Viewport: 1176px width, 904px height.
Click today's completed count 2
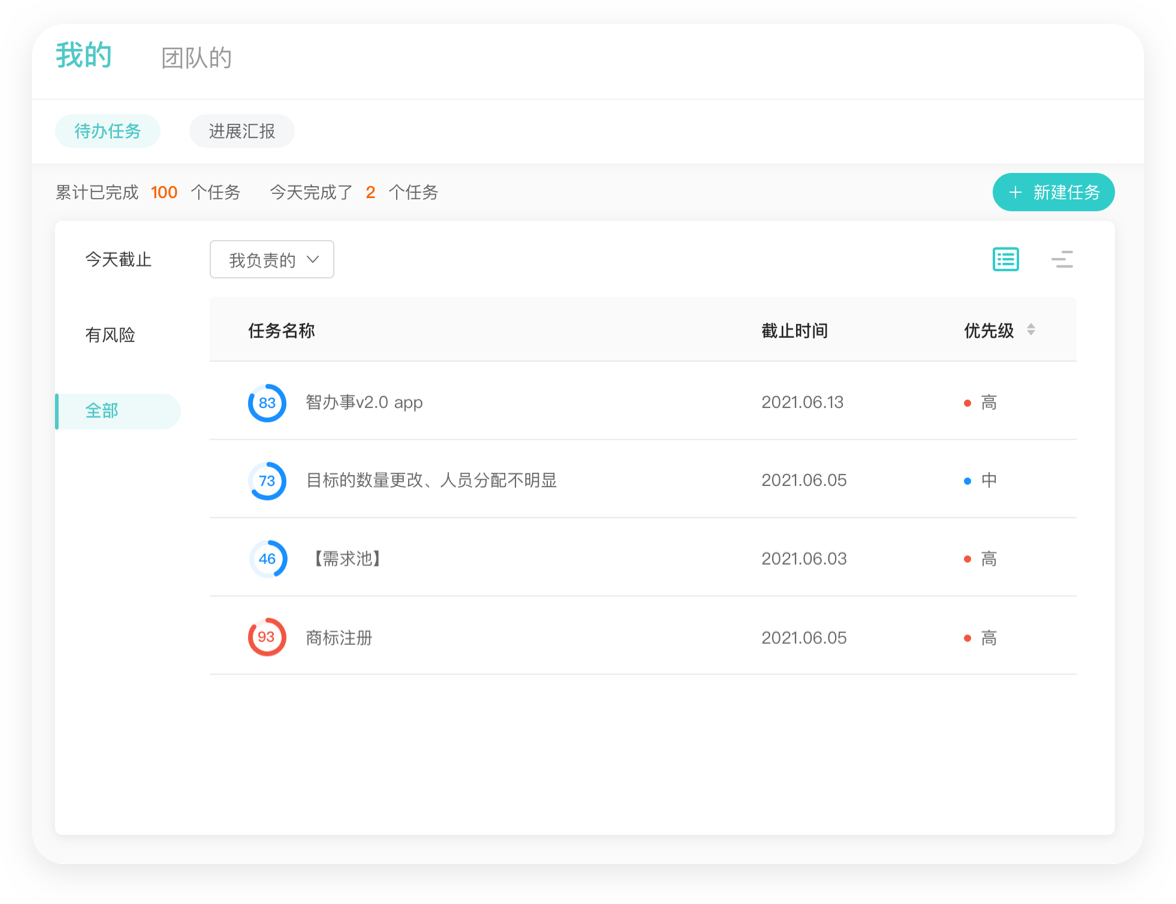point(370,193)
